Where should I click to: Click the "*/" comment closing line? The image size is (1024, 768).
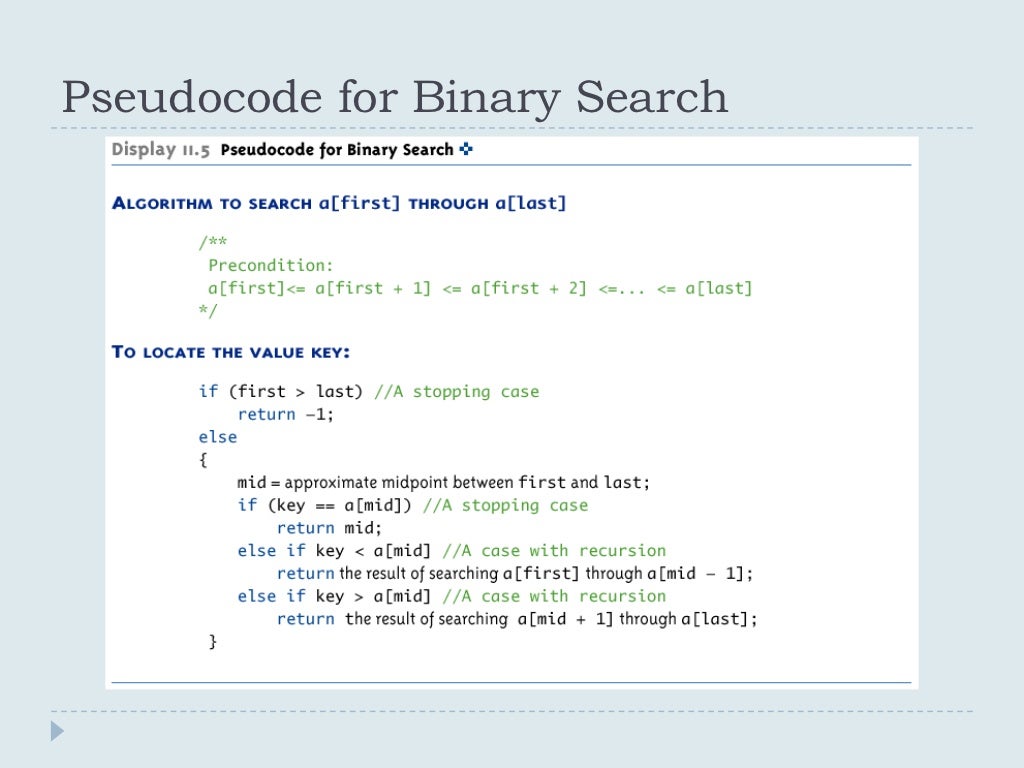[208, 310]
